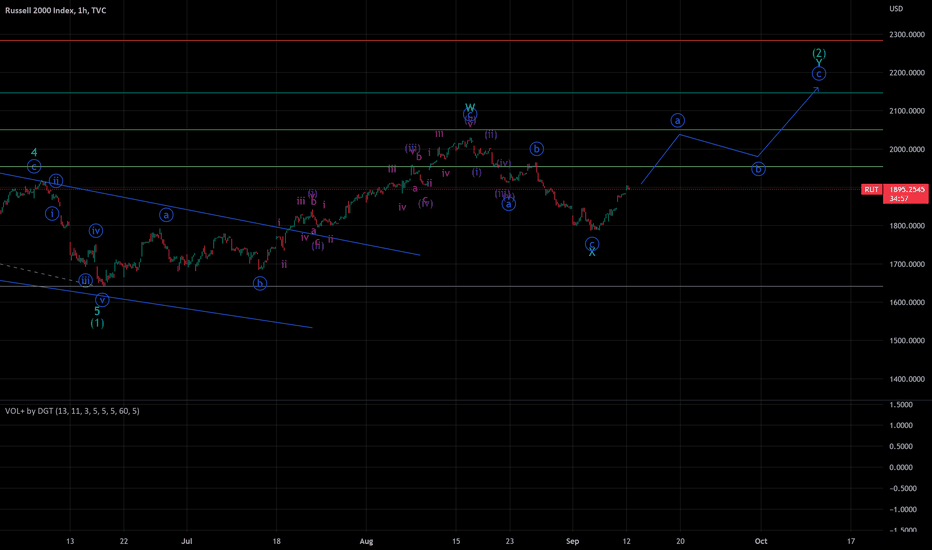Click the -1.0000 indicator axis label

[900, 510]
